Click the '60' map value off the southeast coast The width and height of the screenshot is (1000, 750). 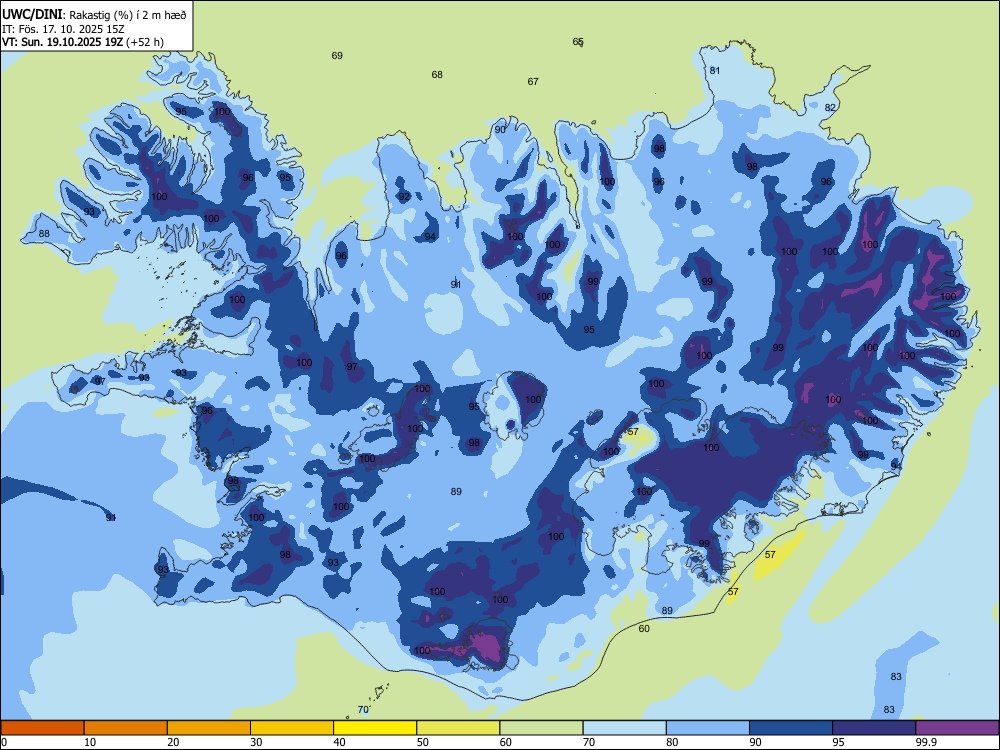click(x=644, y=628)
